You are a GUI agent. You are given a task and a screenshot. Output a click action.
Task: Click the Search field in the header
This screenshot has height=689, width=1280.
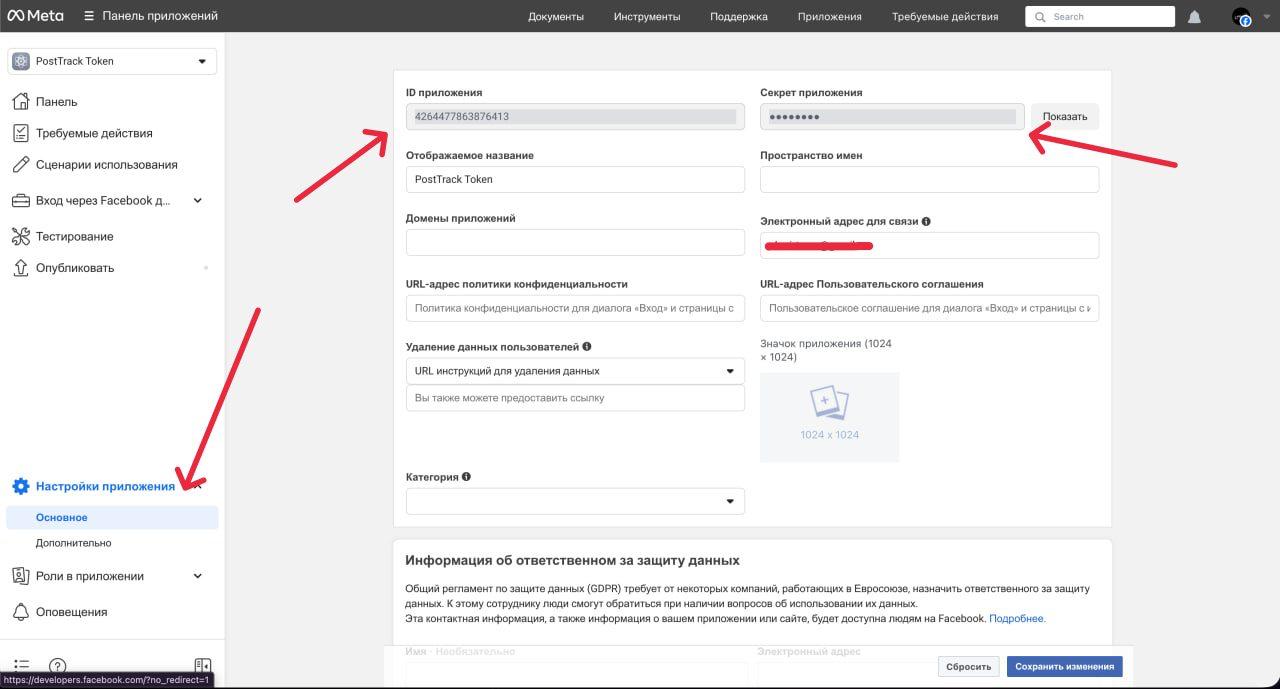[x=1100, y=16]
